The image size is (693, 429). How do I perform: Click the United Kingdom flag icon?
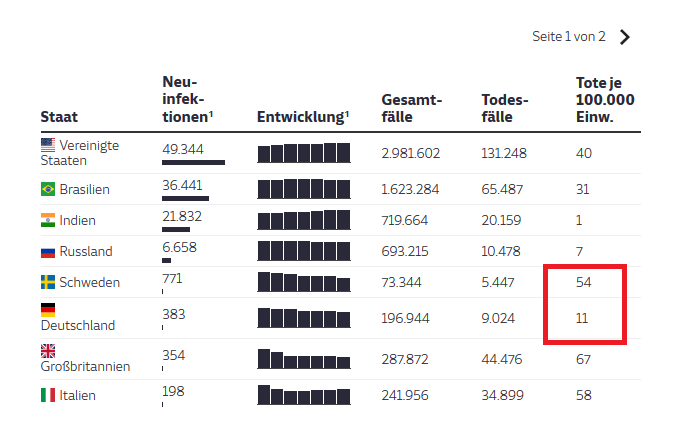point(48,351)
